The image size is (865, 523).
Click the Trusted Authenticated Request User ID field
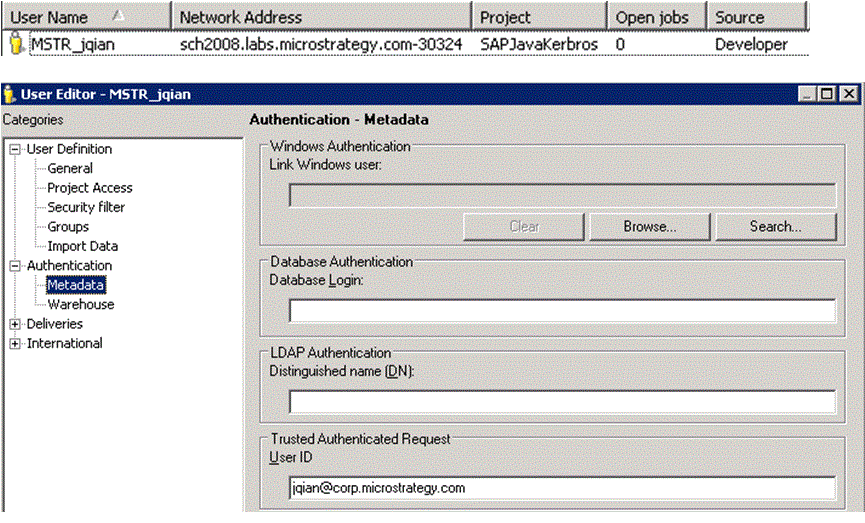(562, 489)
